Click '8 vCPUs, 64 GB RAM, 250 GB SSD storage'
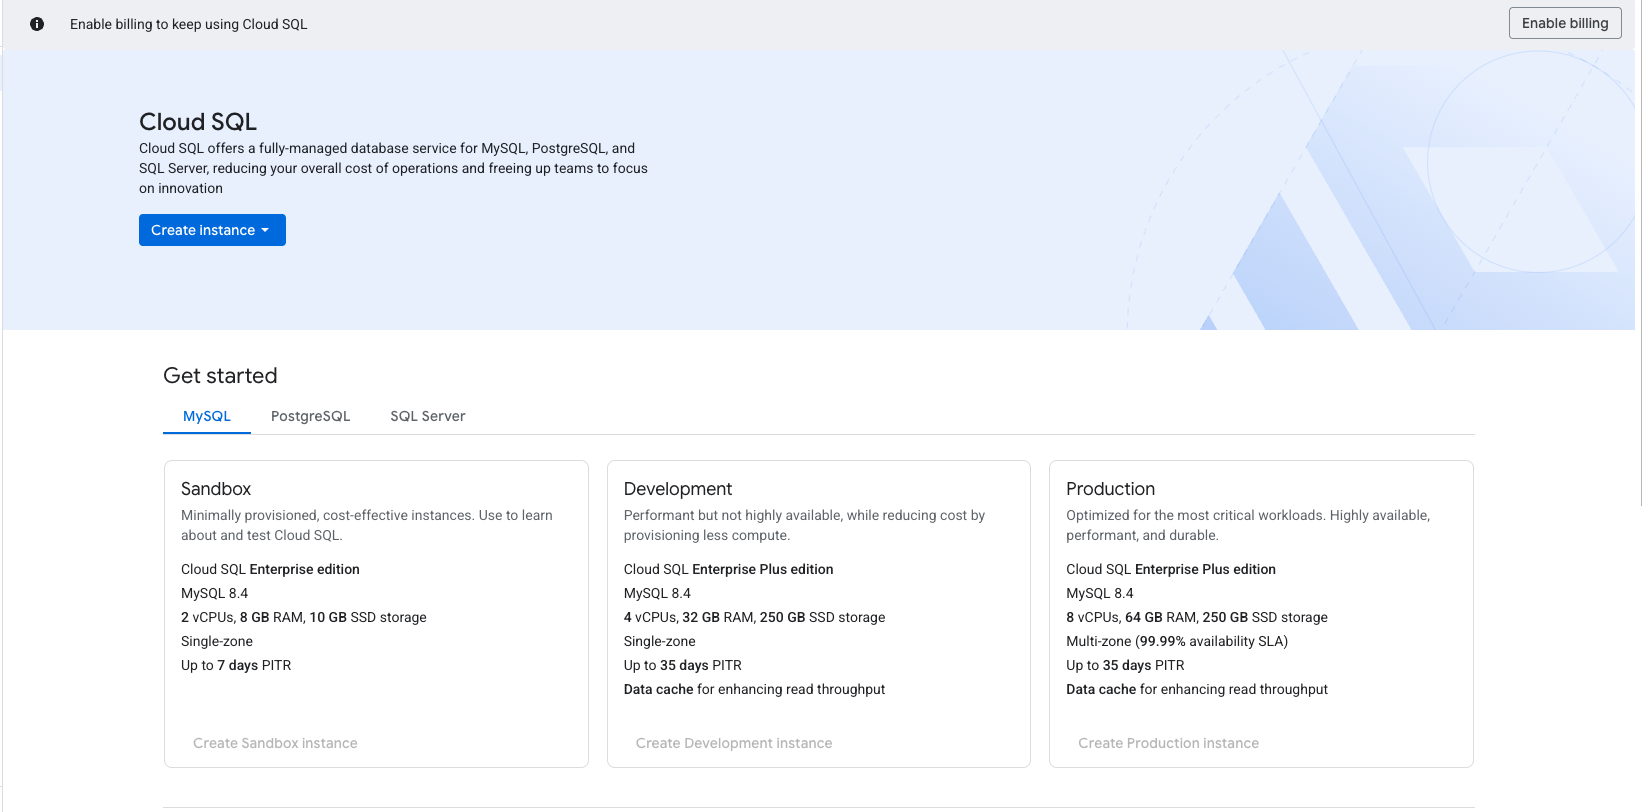This screenshot has height=812, width=1642. tap(1197, 617)
